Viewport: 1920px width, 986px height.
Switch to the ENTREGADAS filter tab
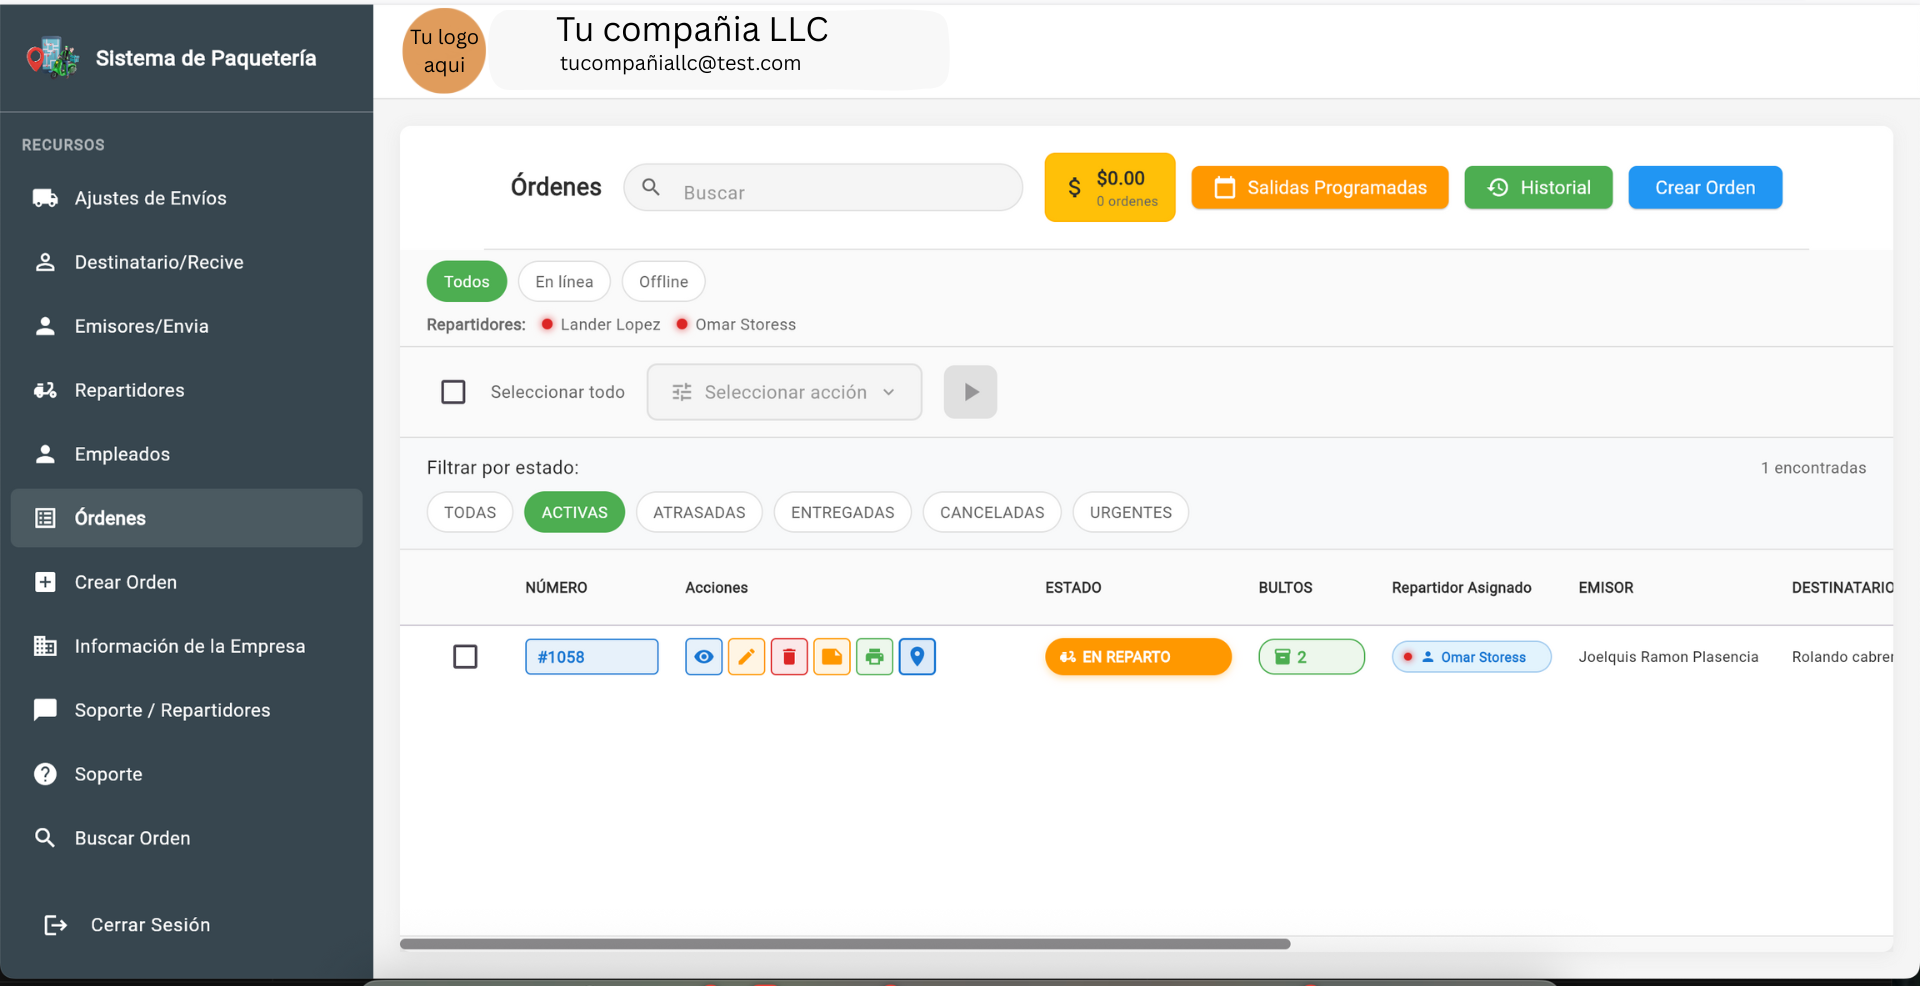[x=842, y=512]
